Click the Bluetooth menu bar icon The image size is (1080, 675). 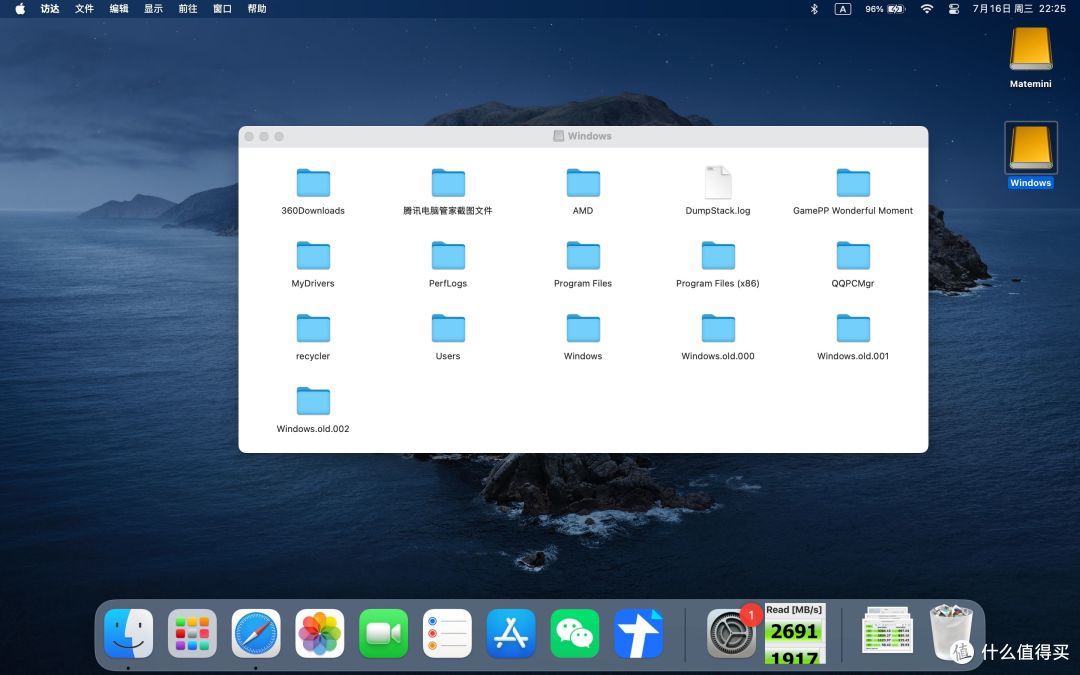tap(814, 9)
